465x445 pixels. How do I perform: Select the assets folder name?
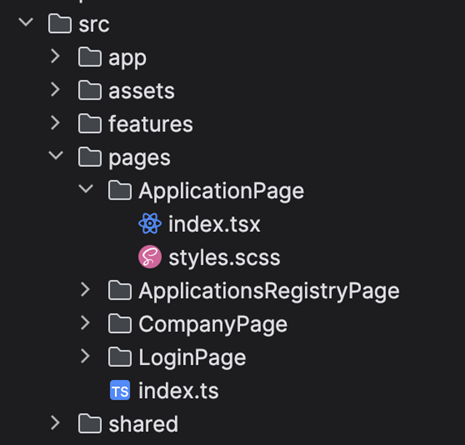click(142, 91)
